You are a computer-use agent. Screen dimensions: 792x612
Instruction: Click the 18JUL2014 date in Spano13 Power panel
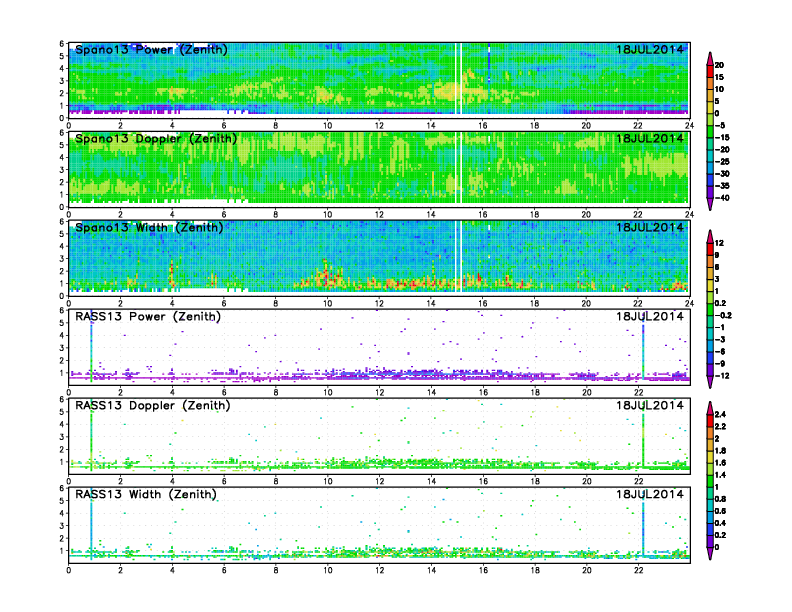650,49
